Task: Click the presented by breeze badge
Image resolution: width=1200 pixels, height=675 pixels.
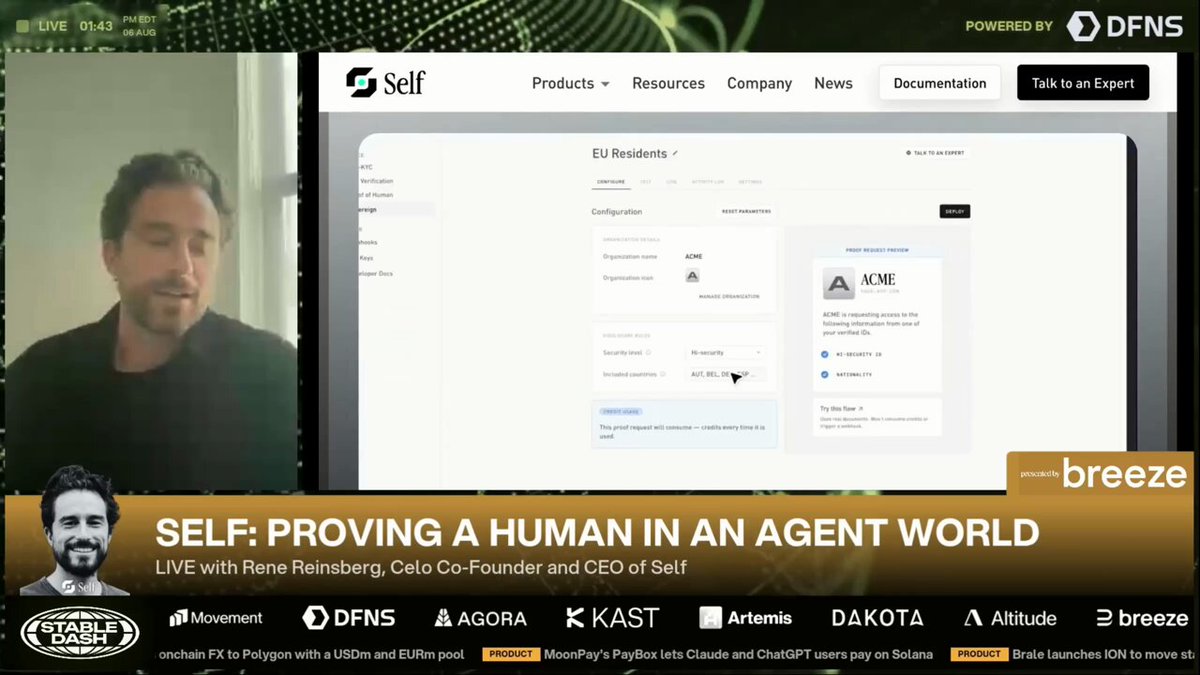Action: point(1098,473)
